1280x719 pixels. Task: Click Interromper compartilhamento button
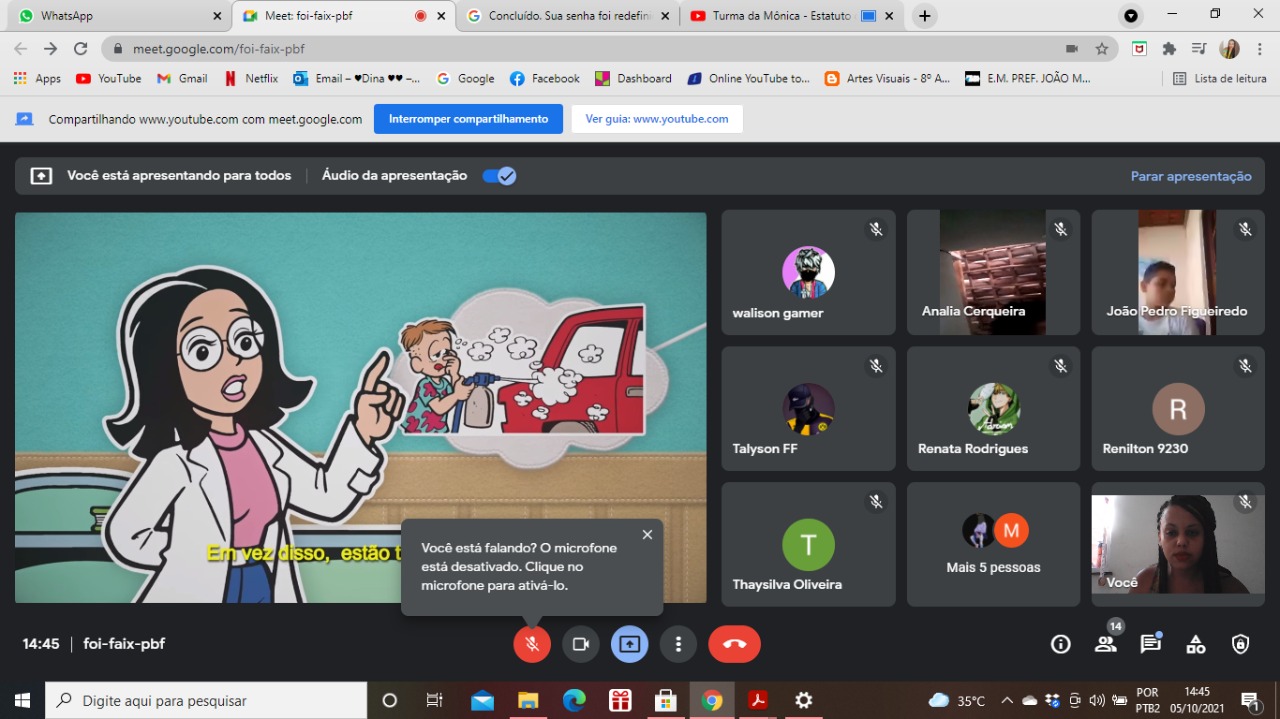(x=468, y=119)
